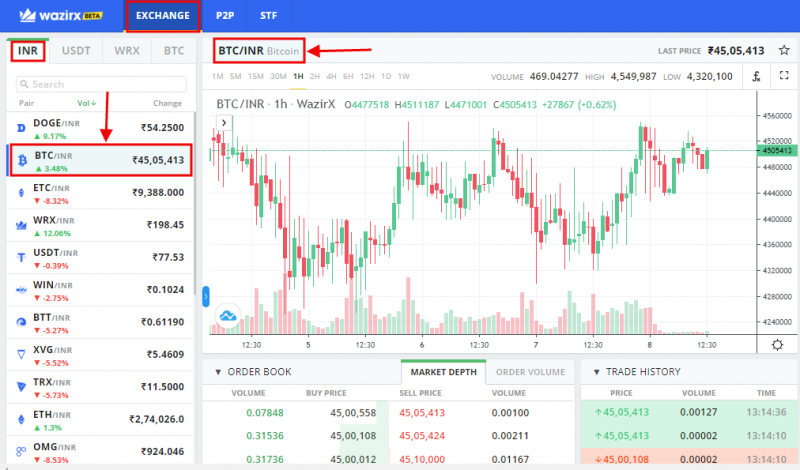The height and width of the screenshot is (470, 800).
Task: Expand the chart drawing toolbar arrow
Action: click(x=223, y=122)
